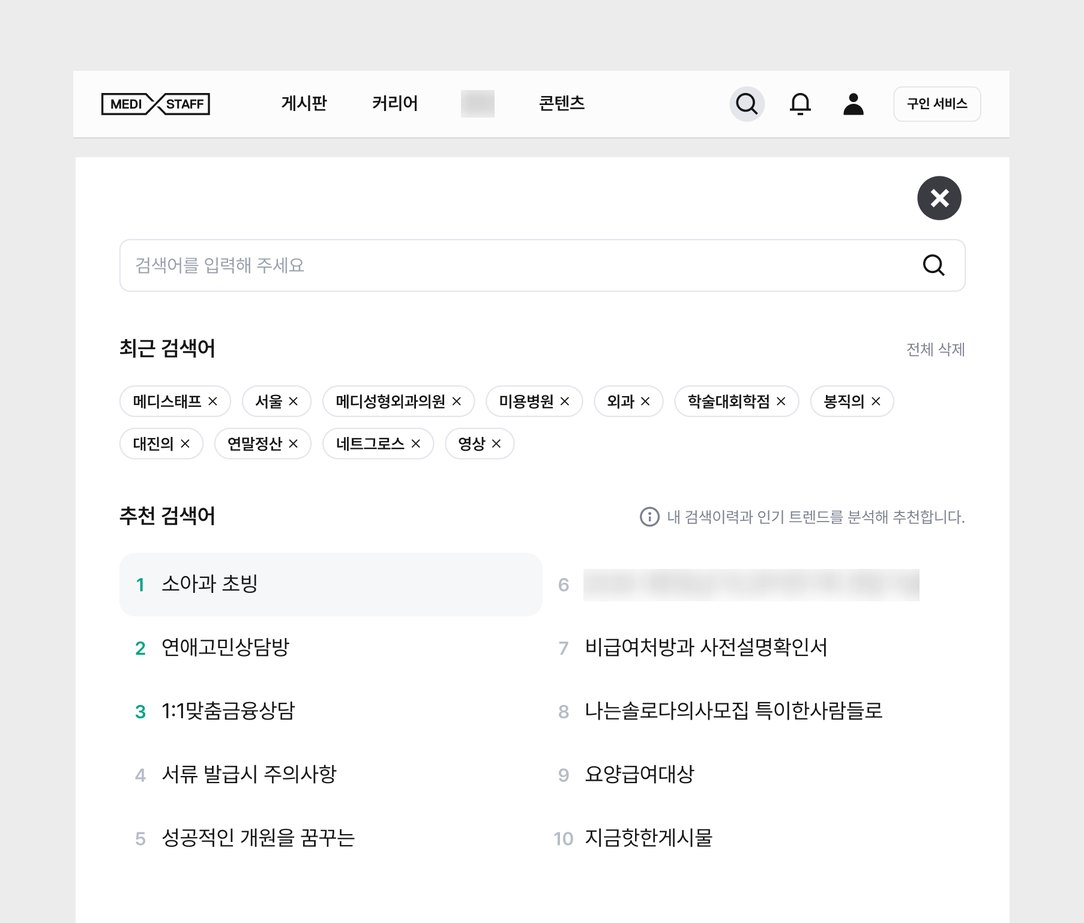Search recent term 서울
The image size is (1084, 923).
269,402
